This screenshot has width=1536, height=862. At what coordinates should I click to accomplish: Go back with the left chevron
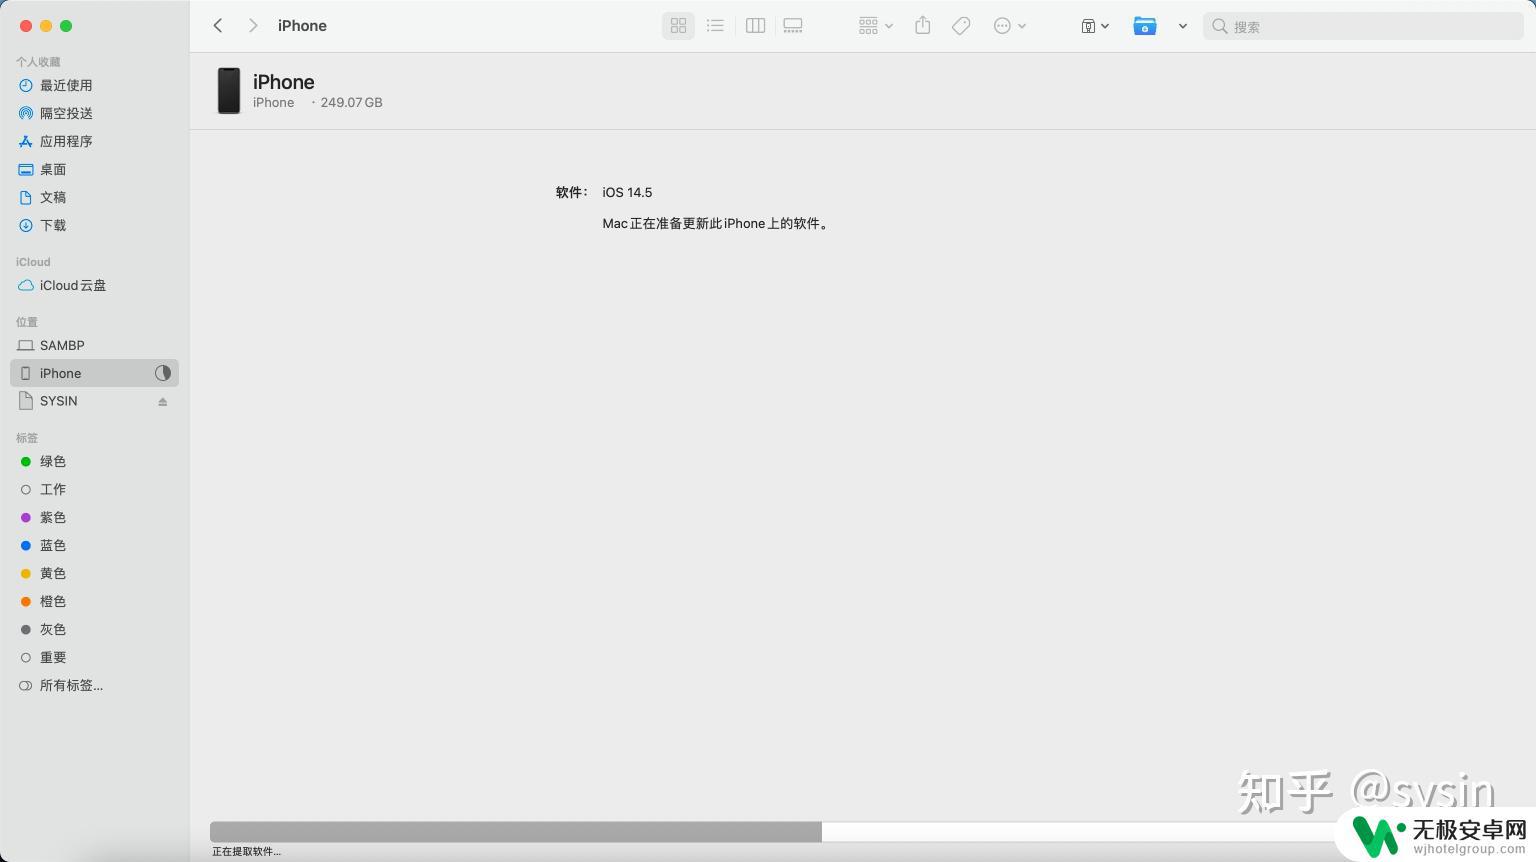point(218,26)
